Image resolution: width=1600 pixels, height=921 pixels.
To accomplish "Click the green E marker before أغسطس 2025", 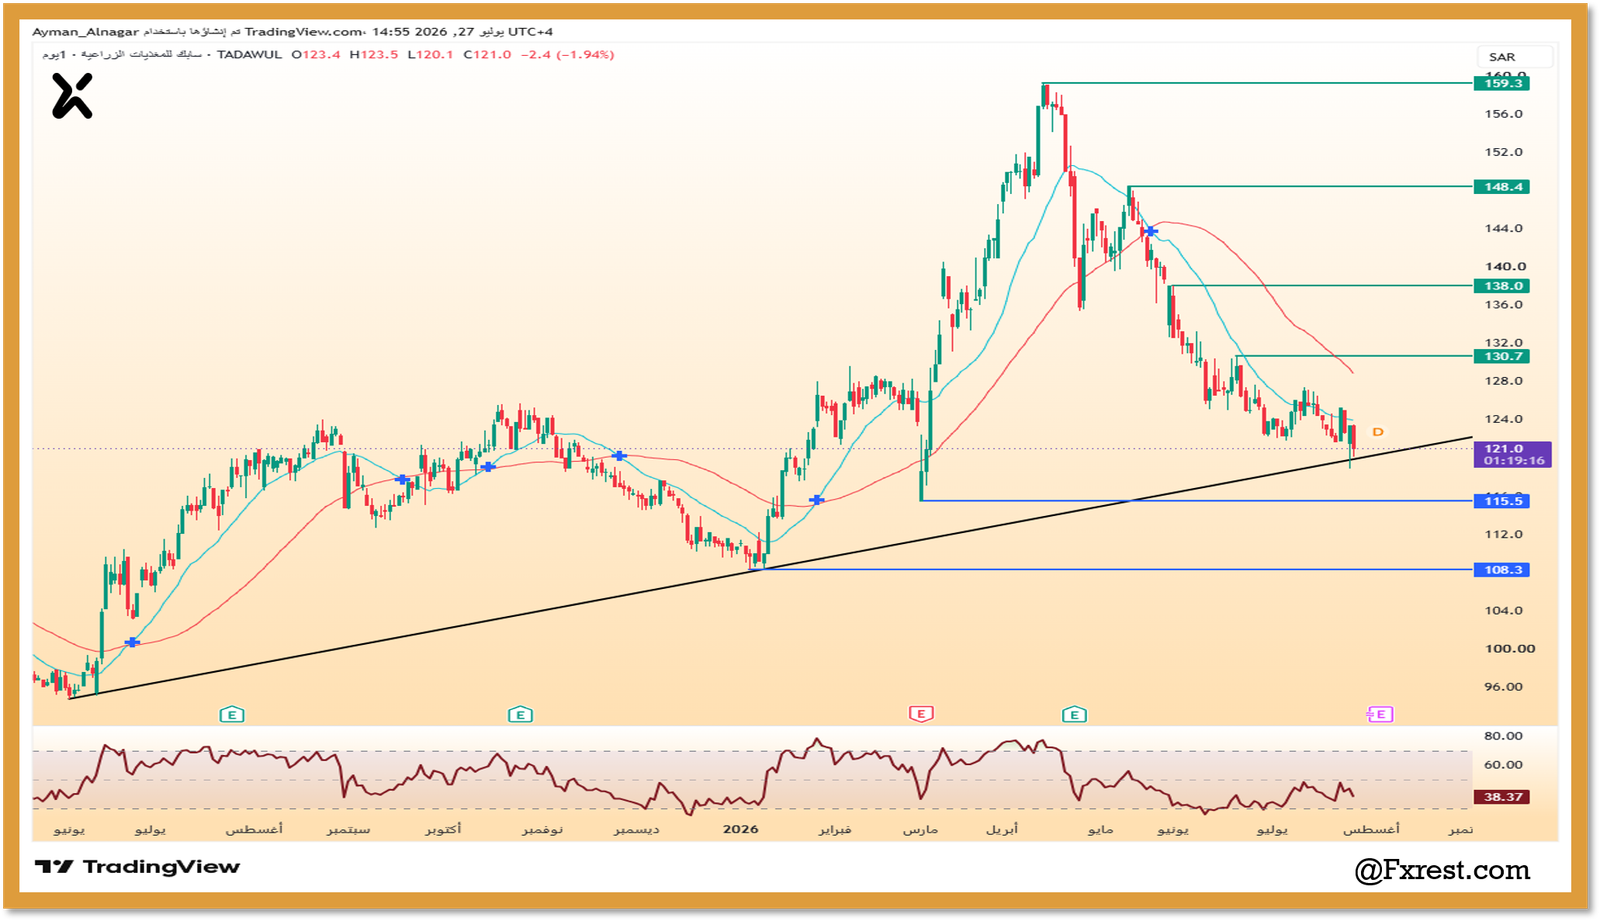I will tap(232, 714).
